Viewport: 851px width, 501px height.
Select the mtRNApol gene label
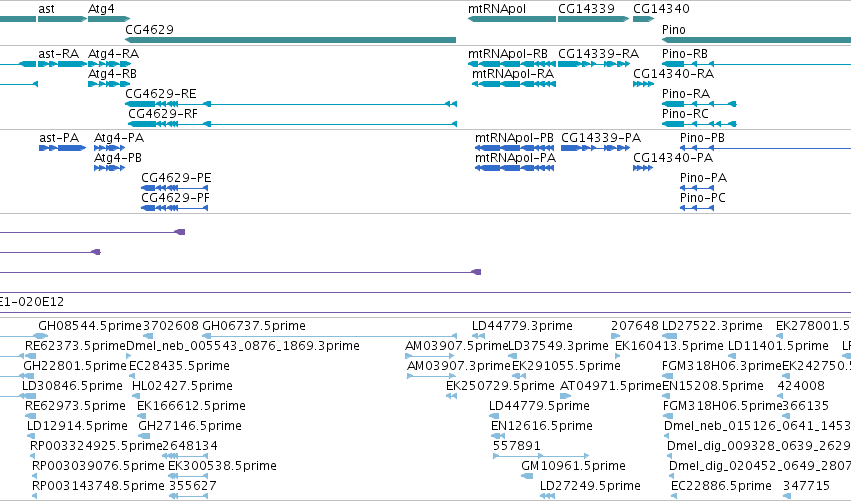click(x=497, y=9)
